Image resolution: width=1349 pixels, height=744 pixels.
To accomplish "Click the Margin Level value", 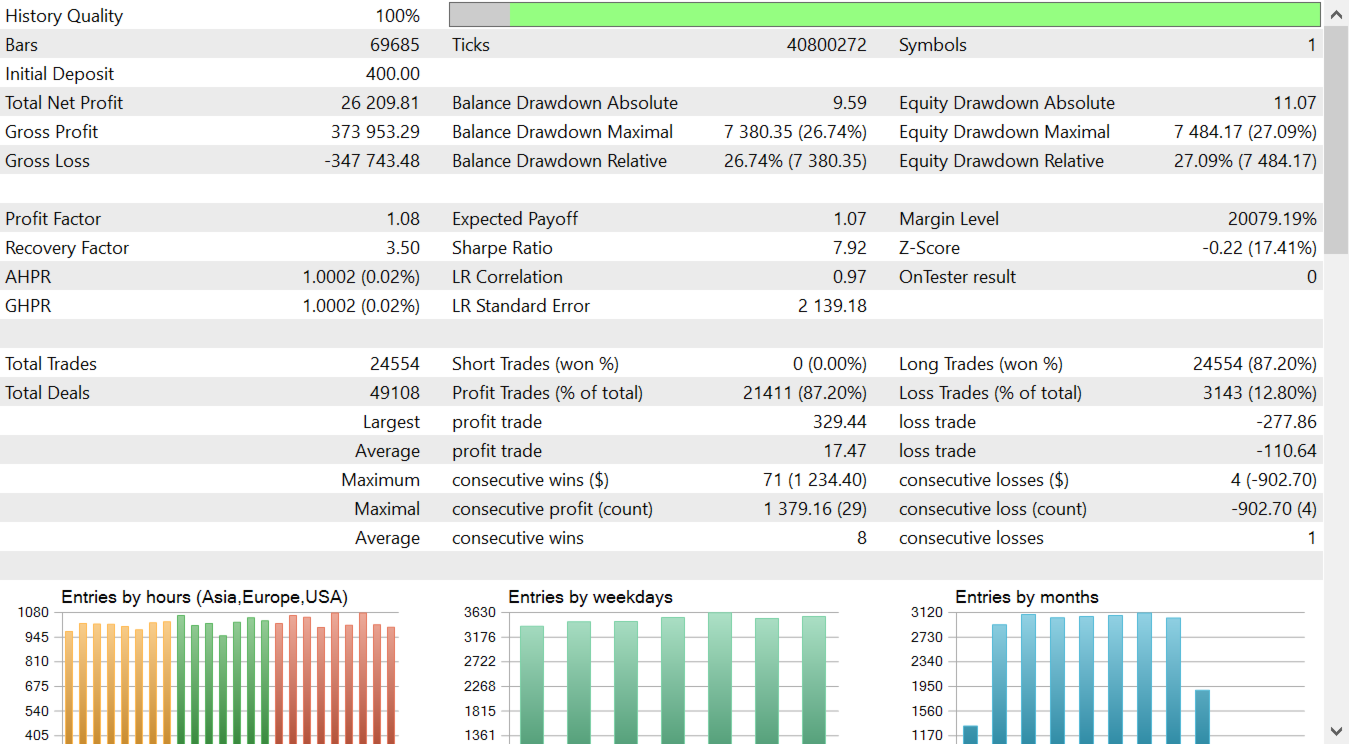I will (x=1272, y=219).
